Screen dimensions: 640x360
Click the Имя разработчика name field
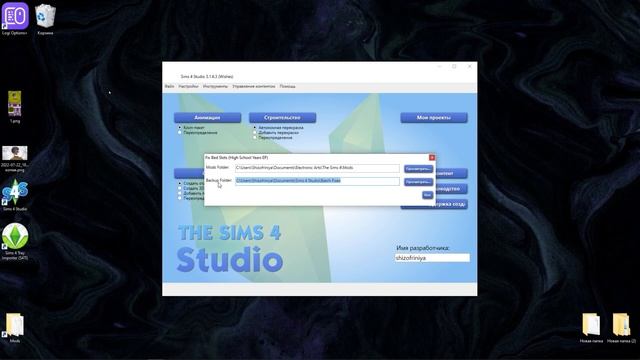pos(432,258)
